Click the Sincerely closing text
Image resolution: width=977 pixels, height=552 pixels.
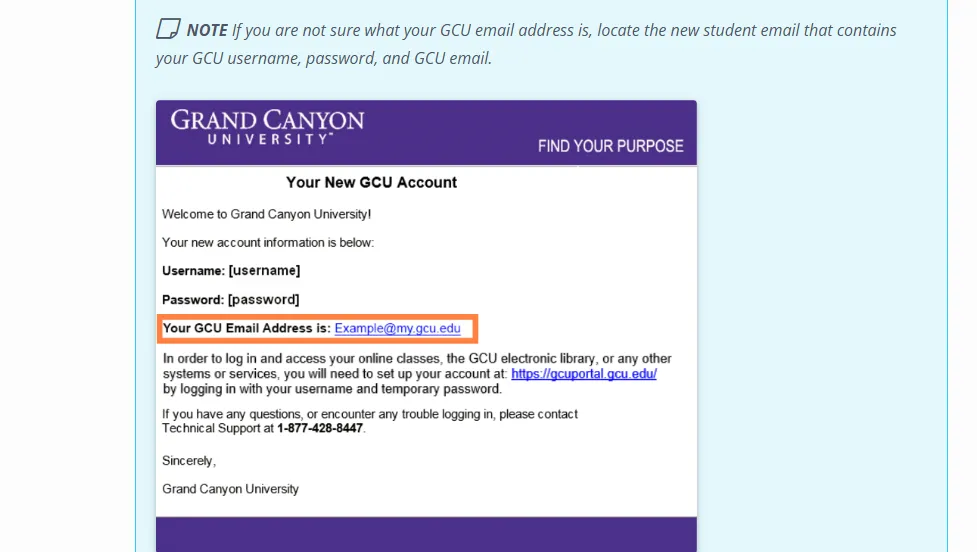[x=189, y=461]
